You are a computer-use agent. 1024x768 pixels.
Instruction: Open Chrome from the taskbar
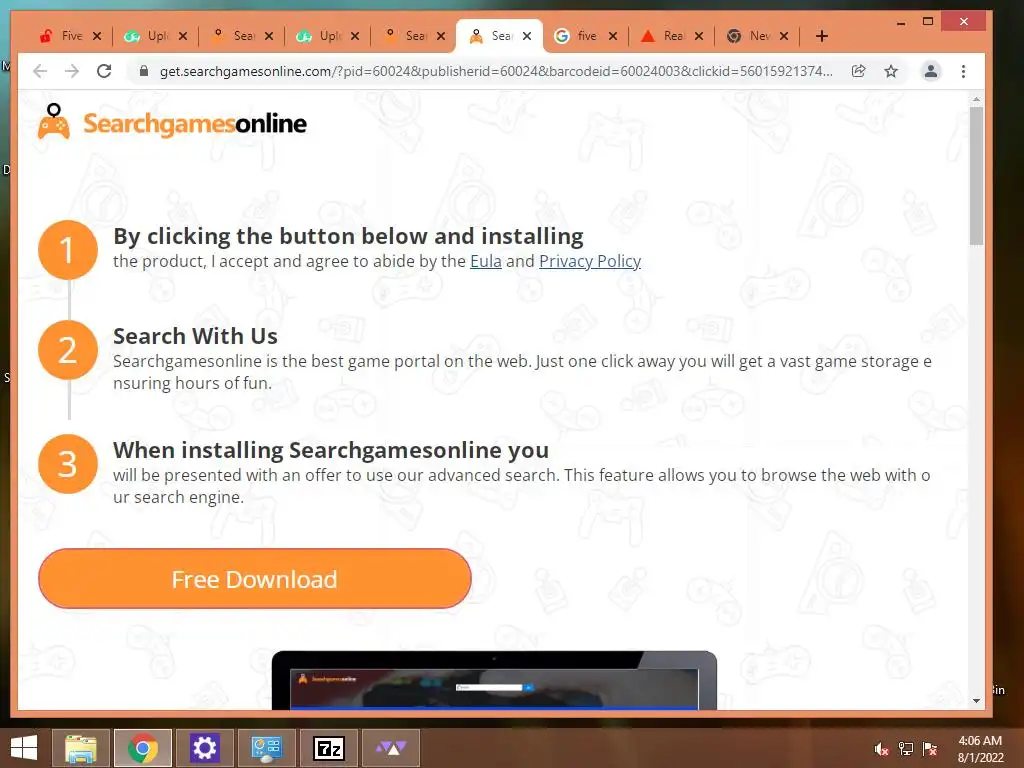pyautogui.click(x=143, y=748)
